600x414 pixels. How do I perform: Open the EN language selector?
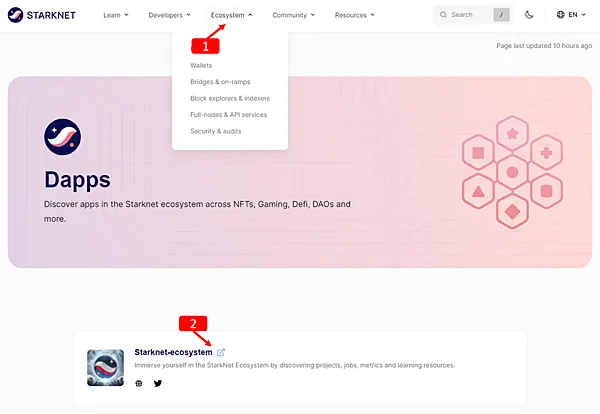571,15
